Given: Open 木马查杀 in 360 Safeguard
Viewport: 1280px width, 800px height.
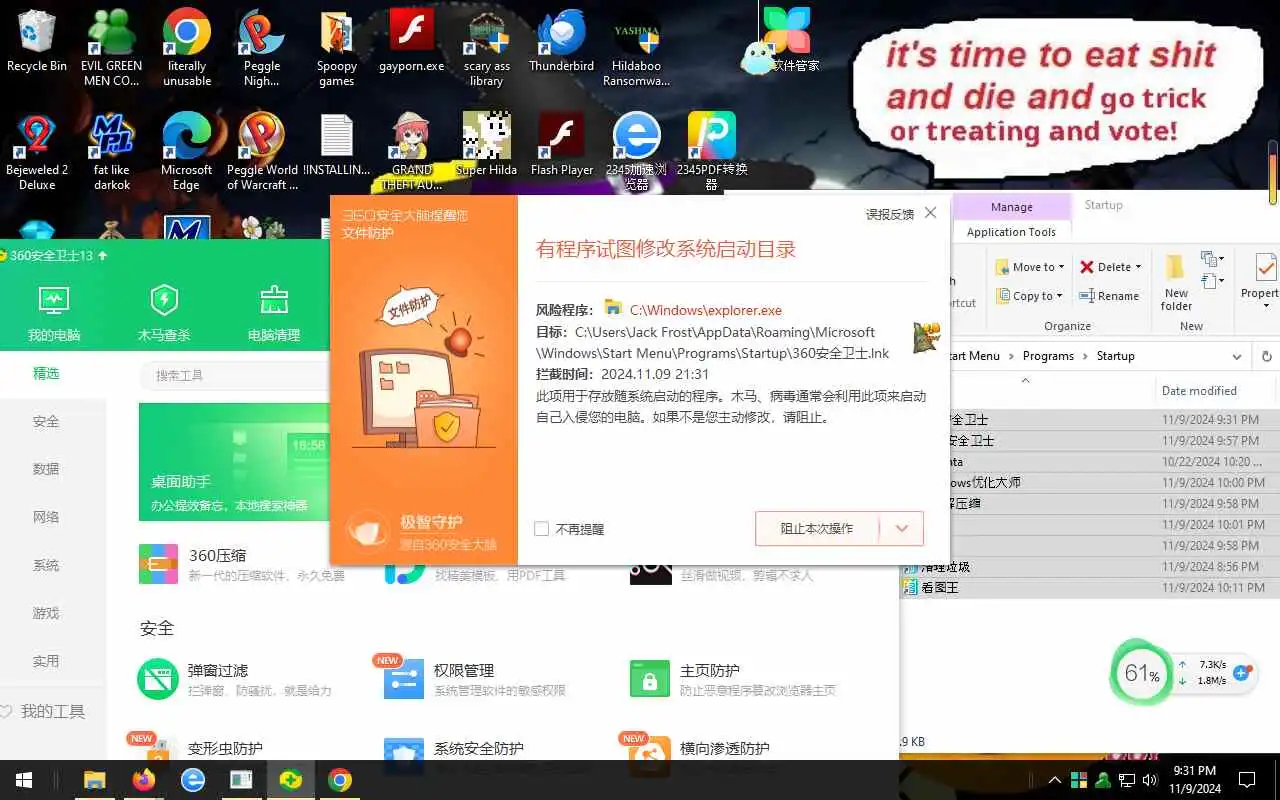Looking at the screenshot, I should (x=164, y=313).
